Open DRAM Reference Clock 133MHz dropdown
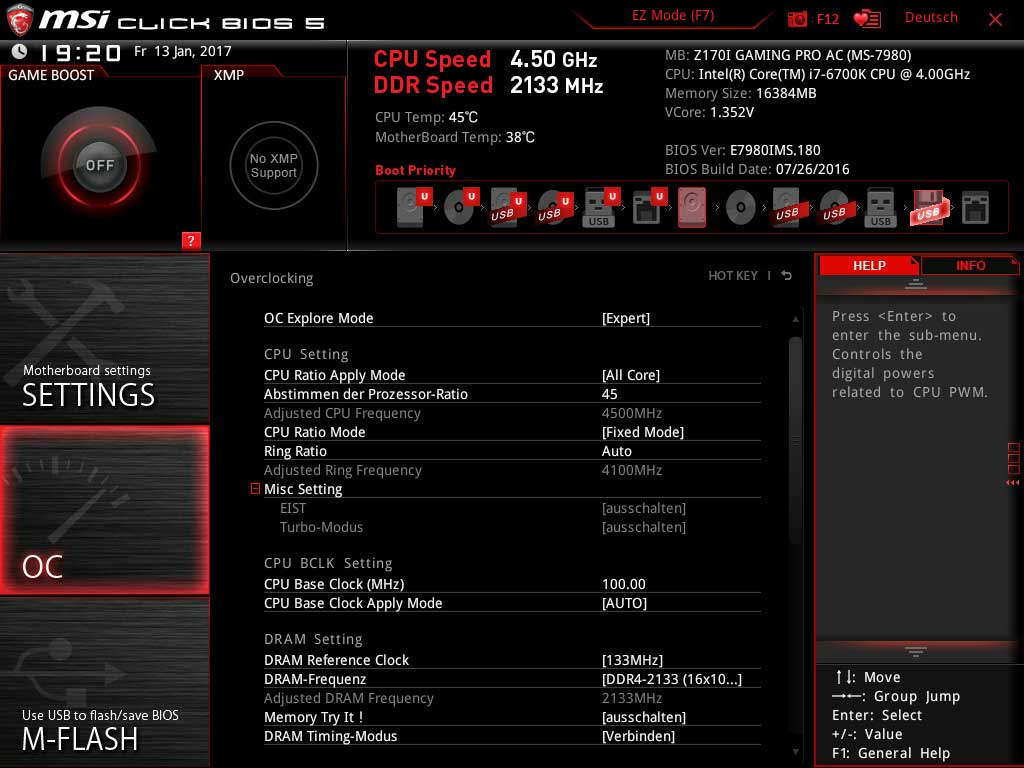Image resolution: width=1024 pixels, height=768 pixels. coord(632,660)
